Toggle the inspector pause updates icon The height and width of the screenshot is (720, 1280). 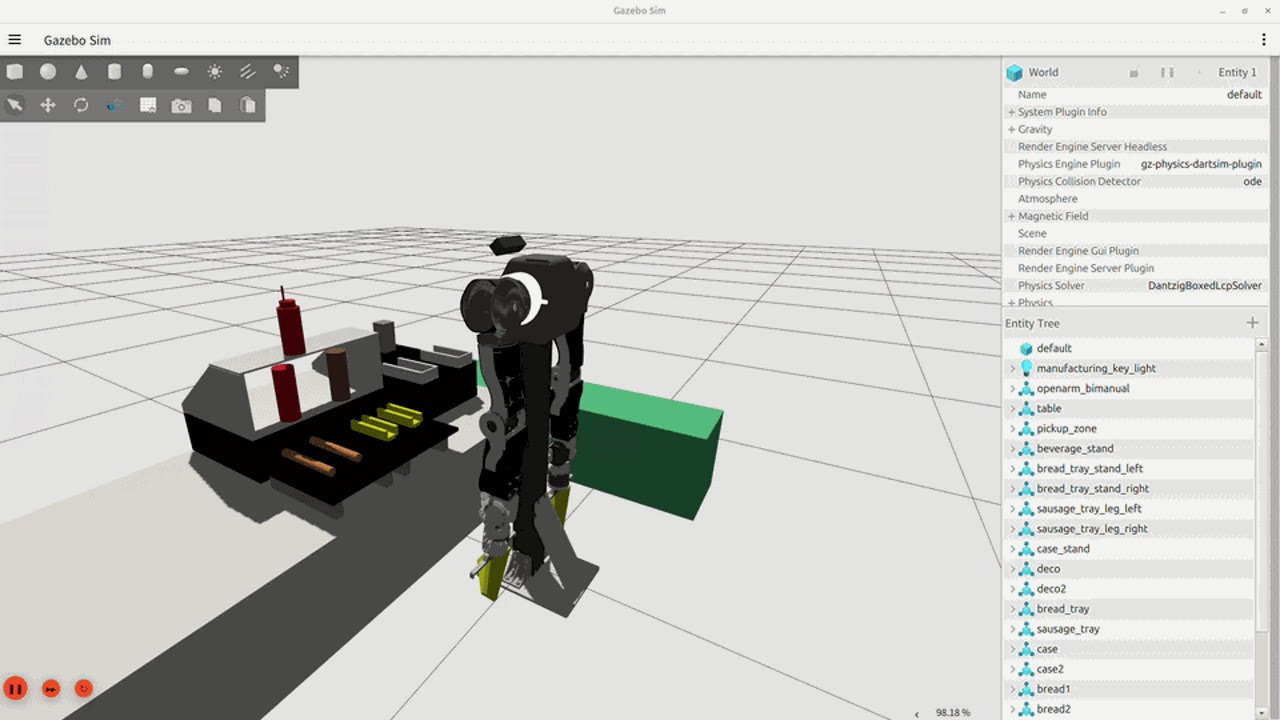[x=1166, y=73]
